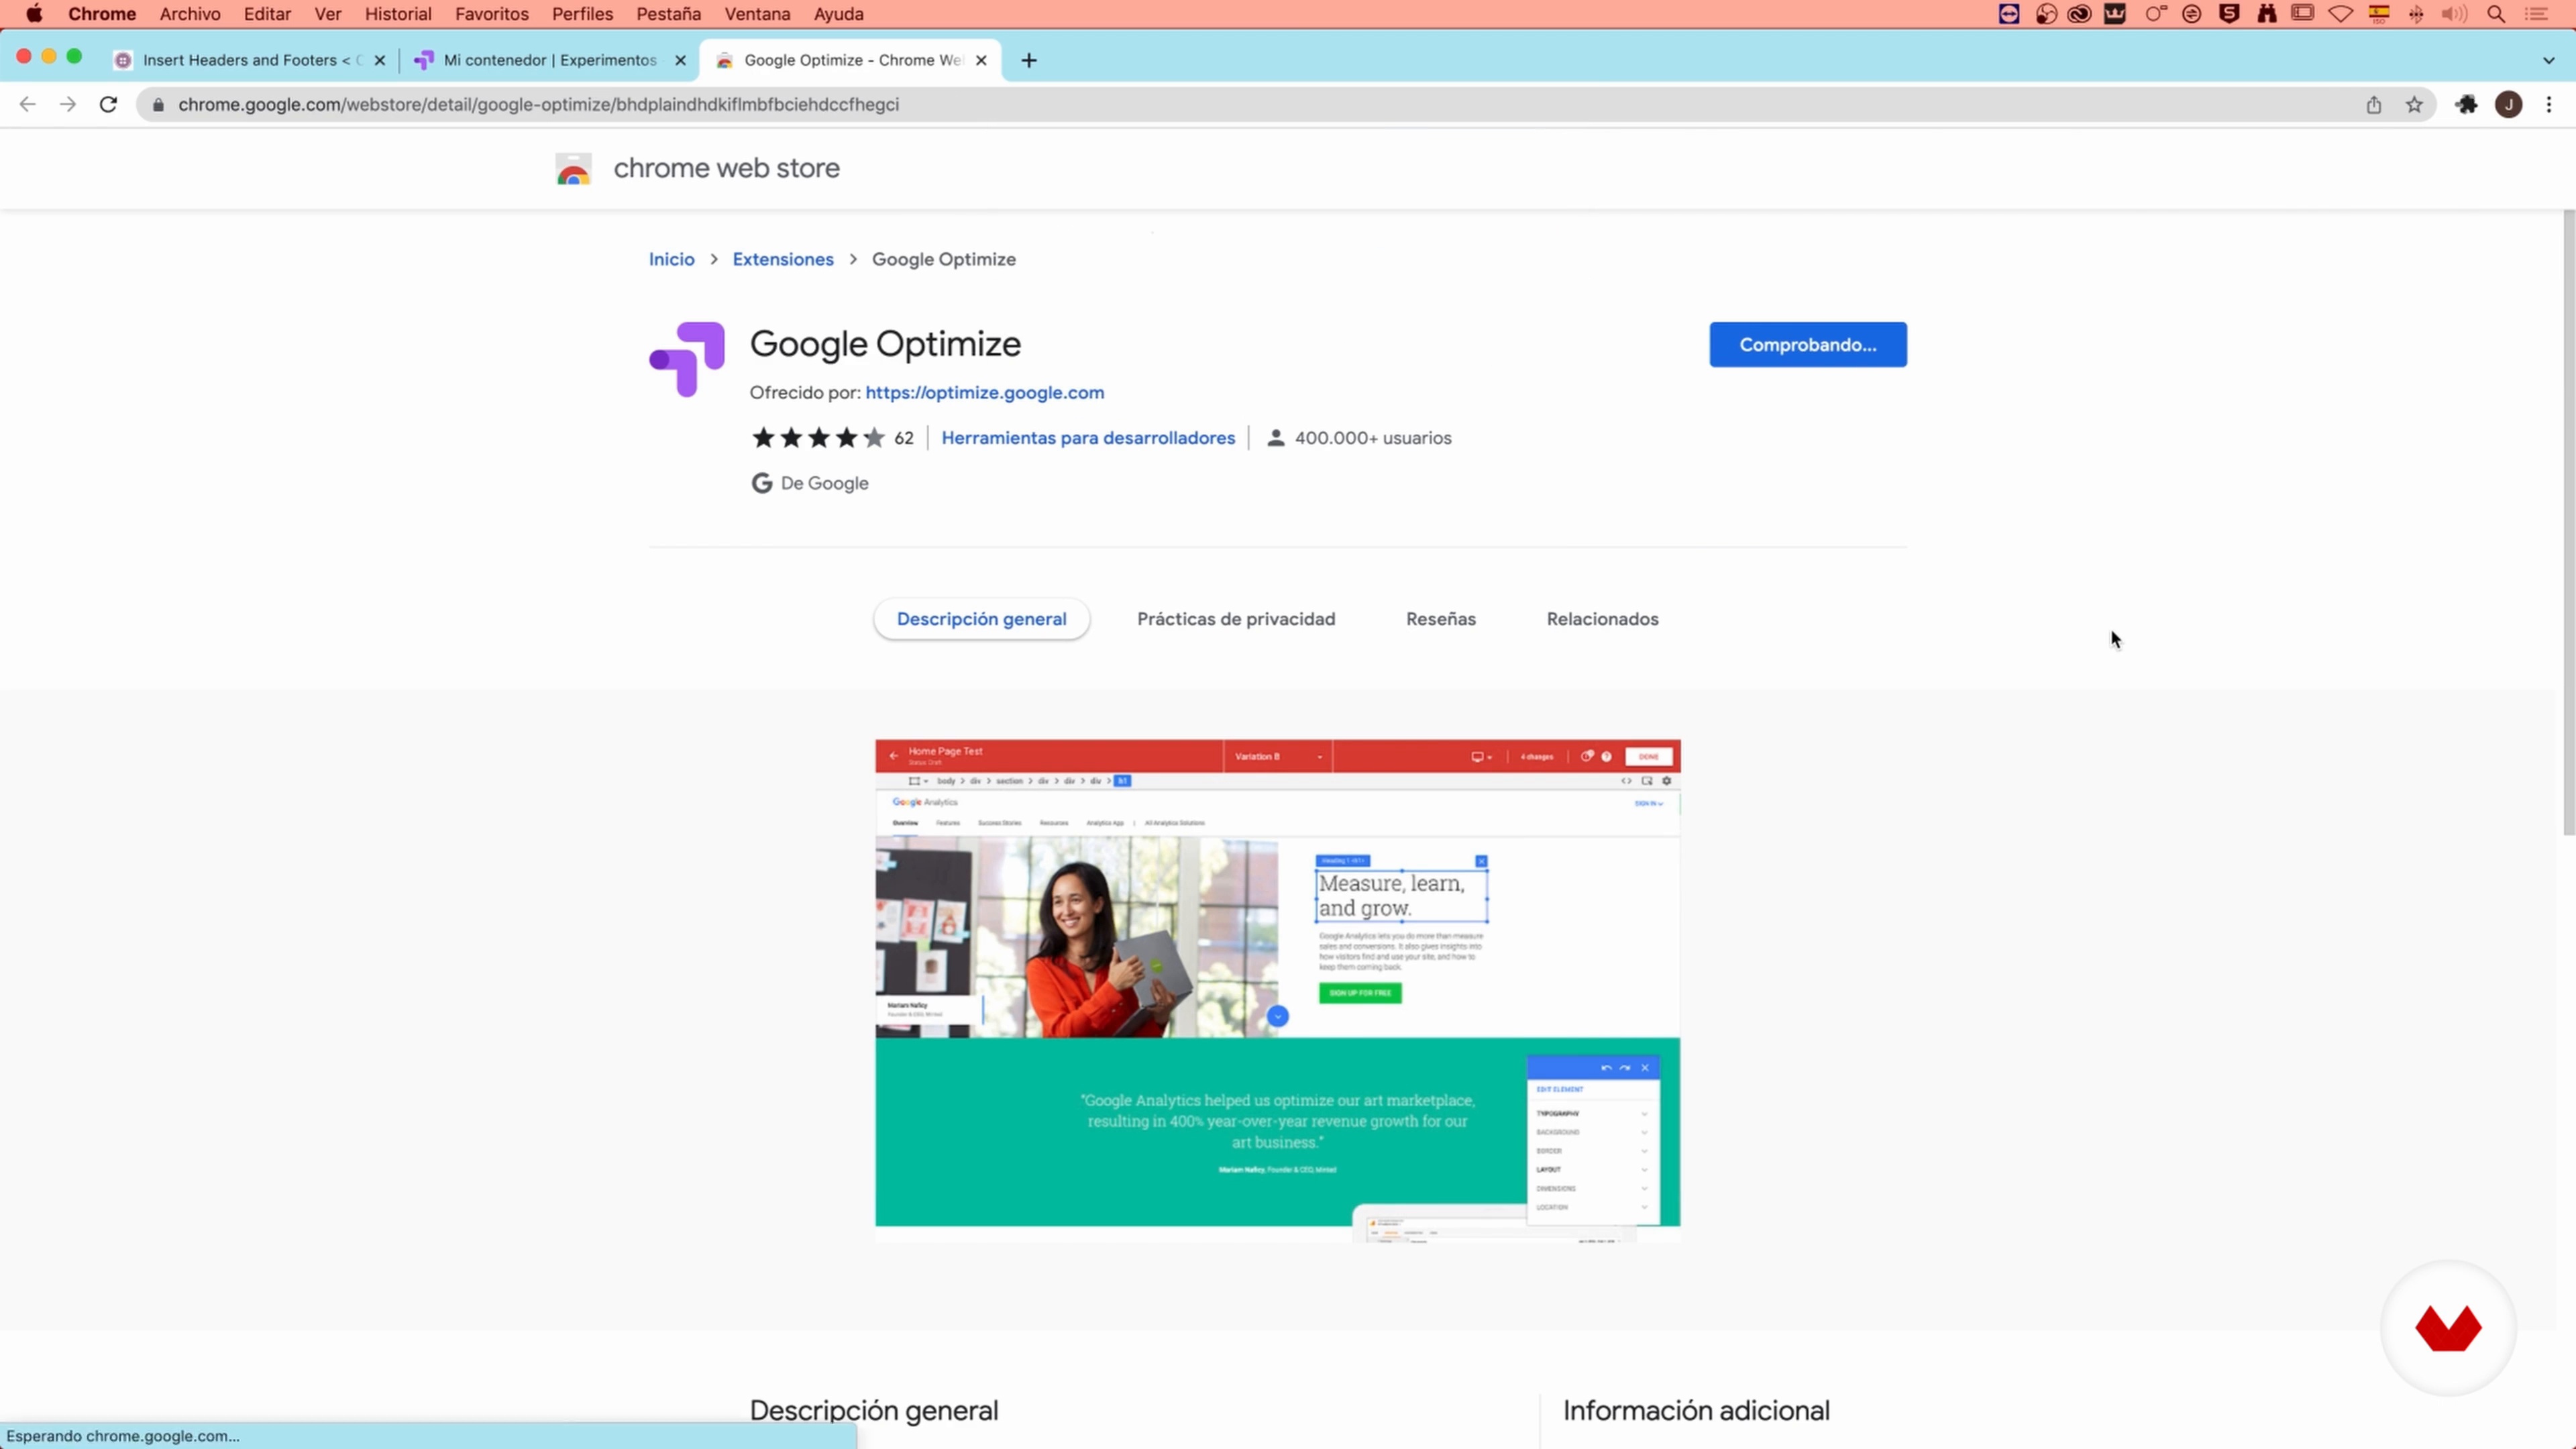Close the Insert Headers and Footers tab
Screen dimensions: 2576x1449
380,60
